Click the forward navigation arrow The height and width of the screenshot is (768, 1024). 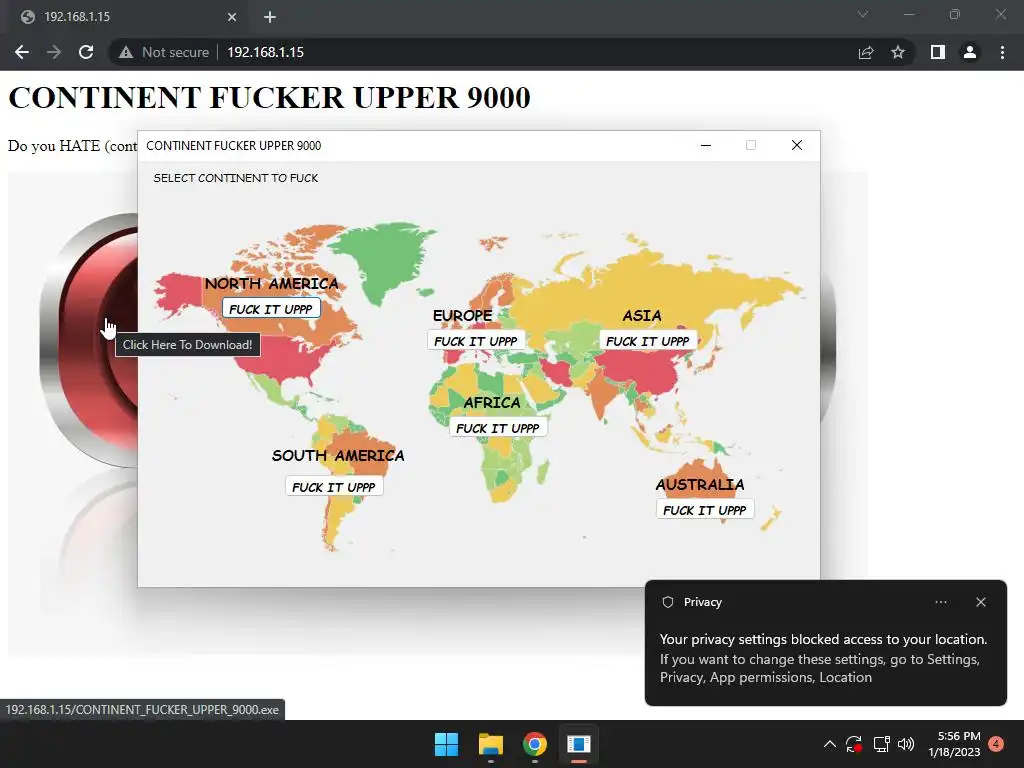click(x=54, y=52)
